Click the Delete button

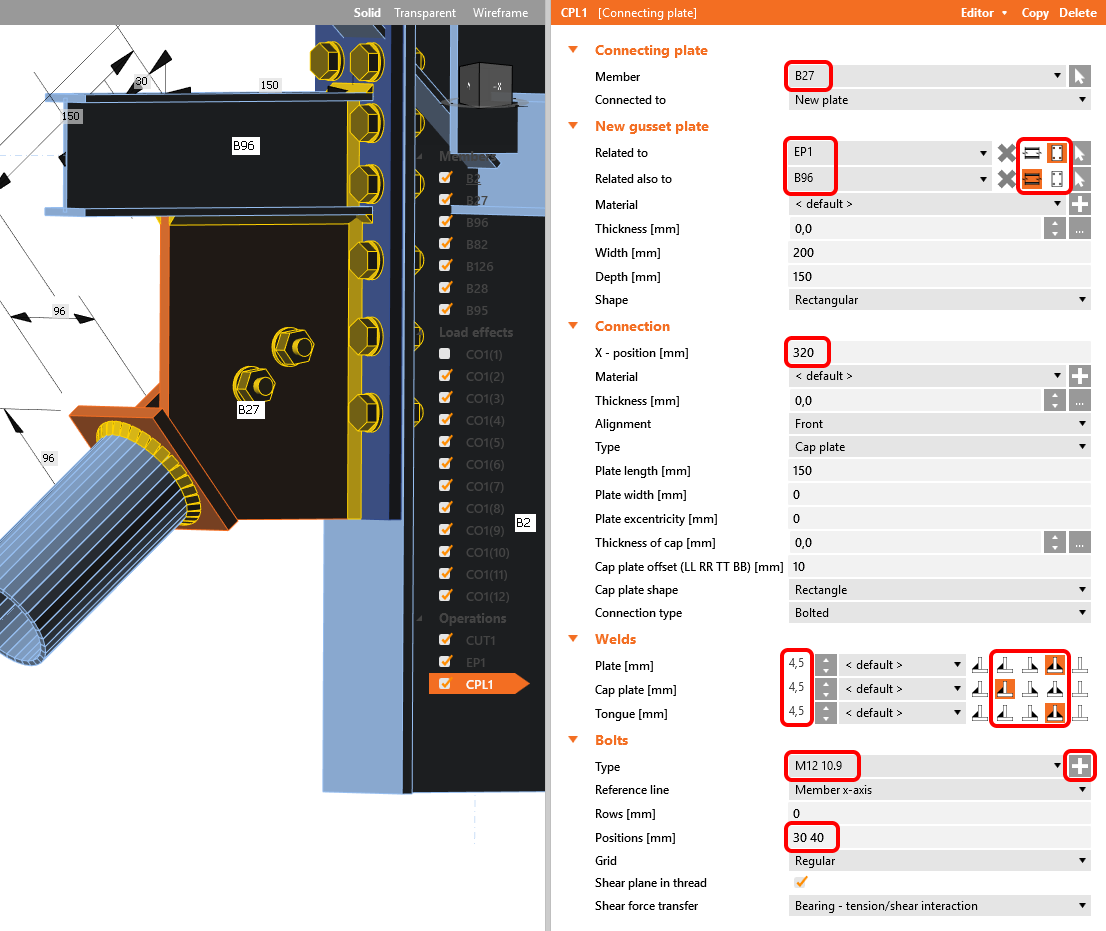pos(1078,13)
